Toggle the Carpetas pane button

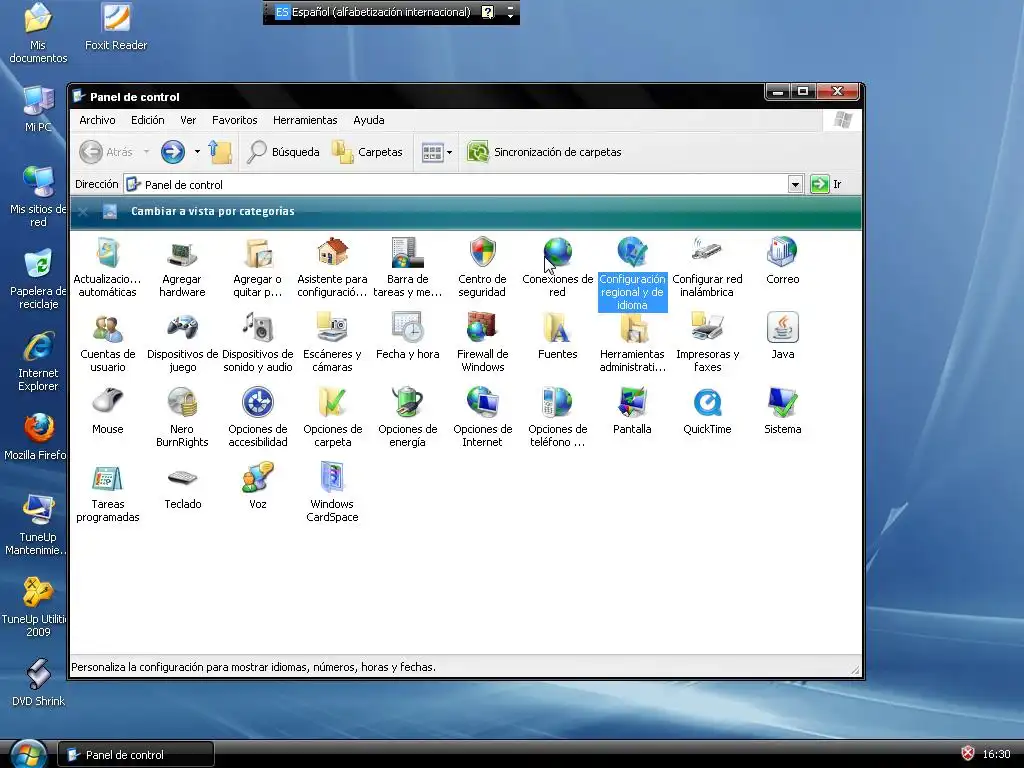(367, 152)
